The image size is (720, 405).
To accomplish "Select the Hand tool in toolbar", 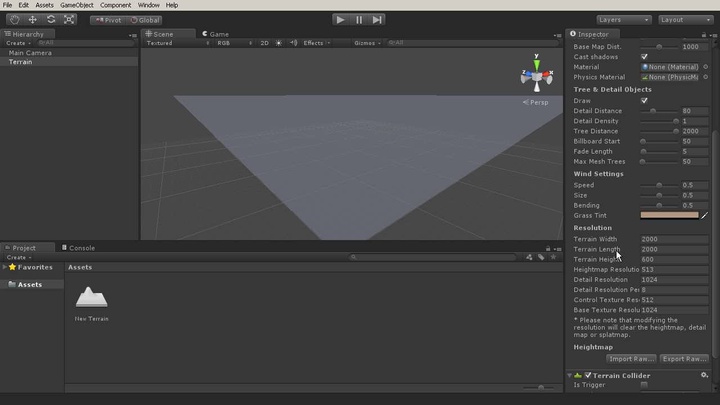I will pyautogui.click(x=14, y=20).
